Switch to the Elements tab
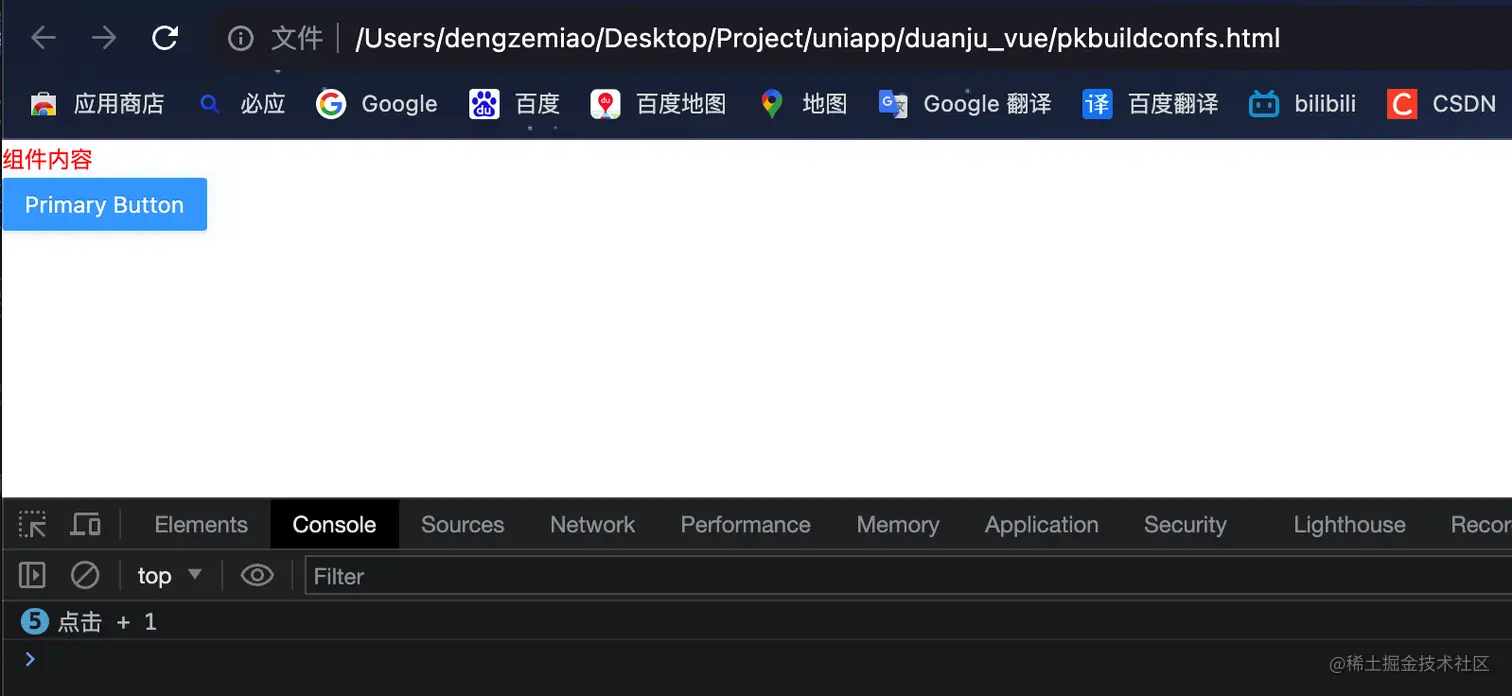 [201, 524]
